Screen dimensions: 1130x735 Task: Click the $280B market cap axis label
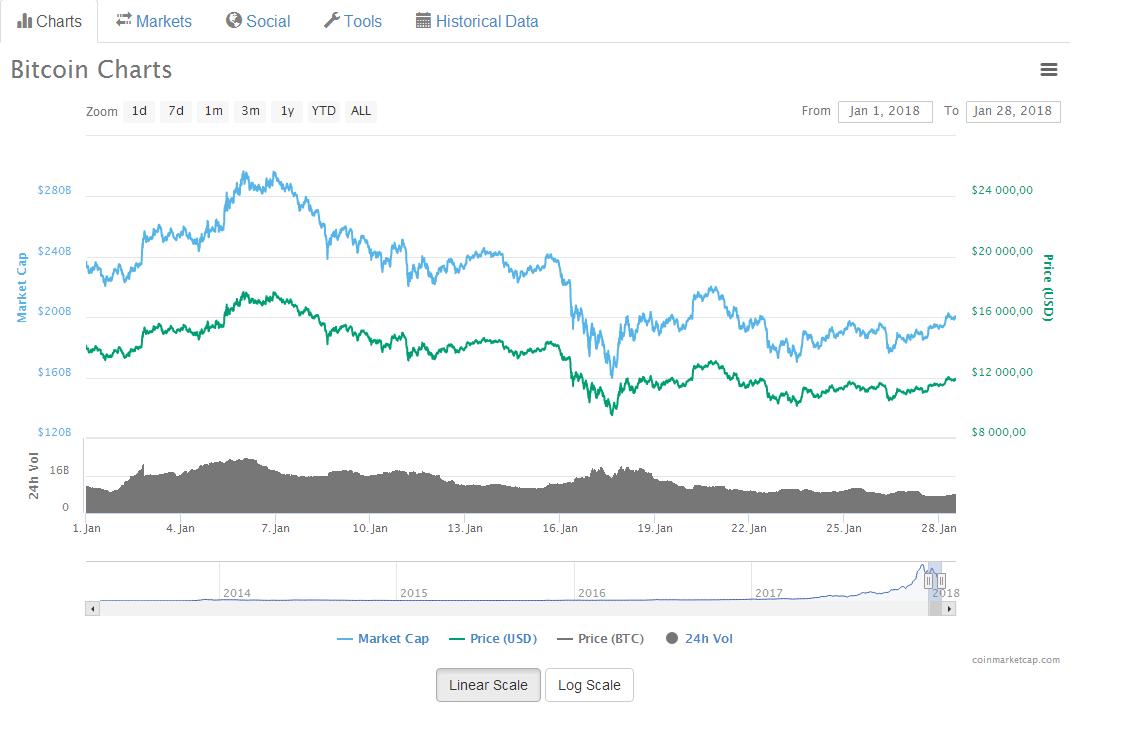[55, 190]
